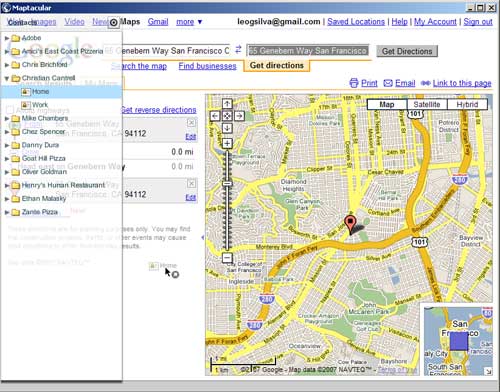Zoom in with the plus button

coord(227,144)
